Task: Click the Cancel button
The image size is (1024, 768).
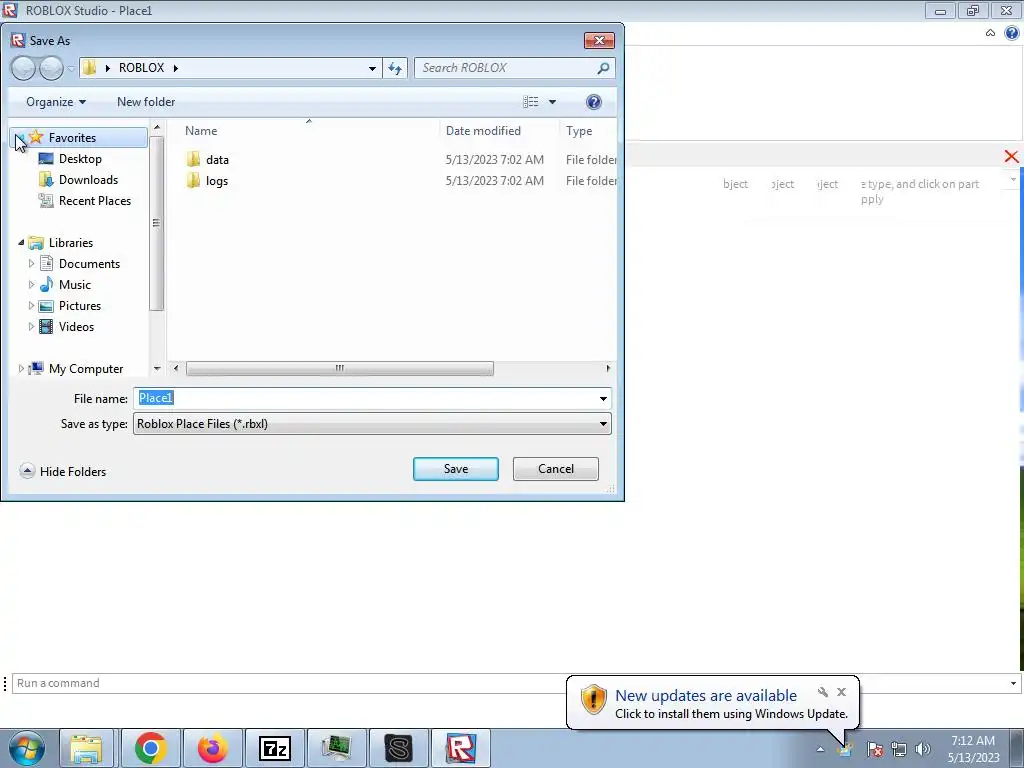Action: click(x=556, y=469)
